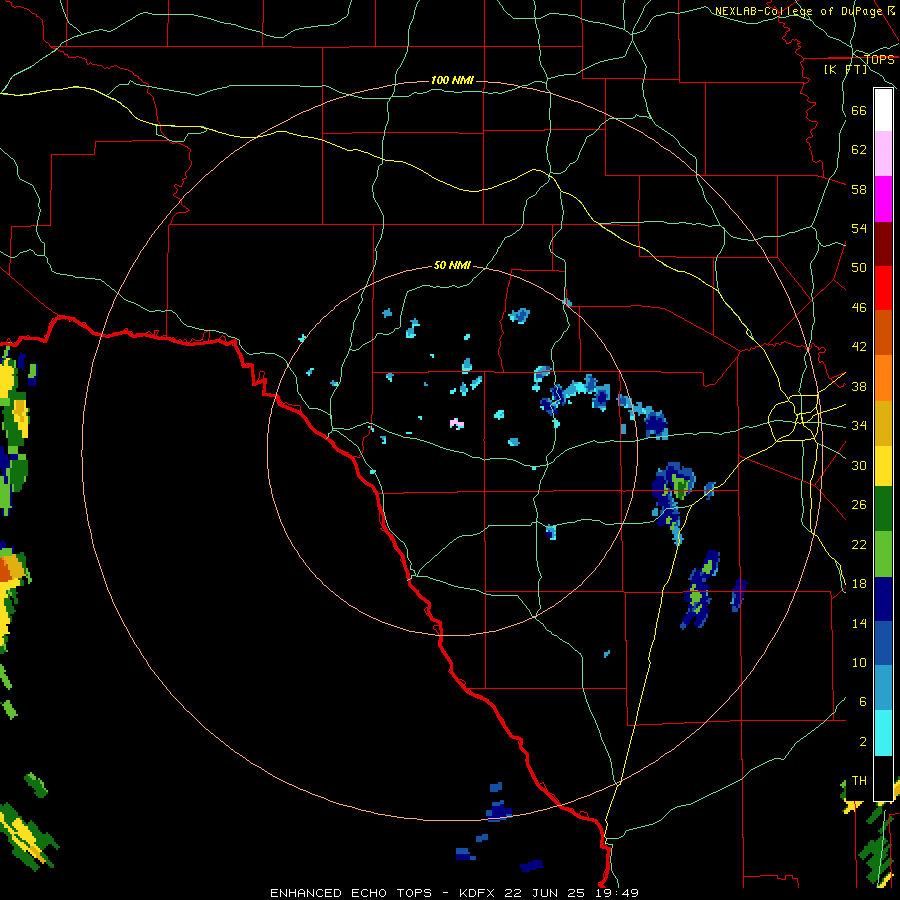Click the 34 legend scale value
Image resolution: width=900 pixels, height=900 pixels.
pos(859,426)
